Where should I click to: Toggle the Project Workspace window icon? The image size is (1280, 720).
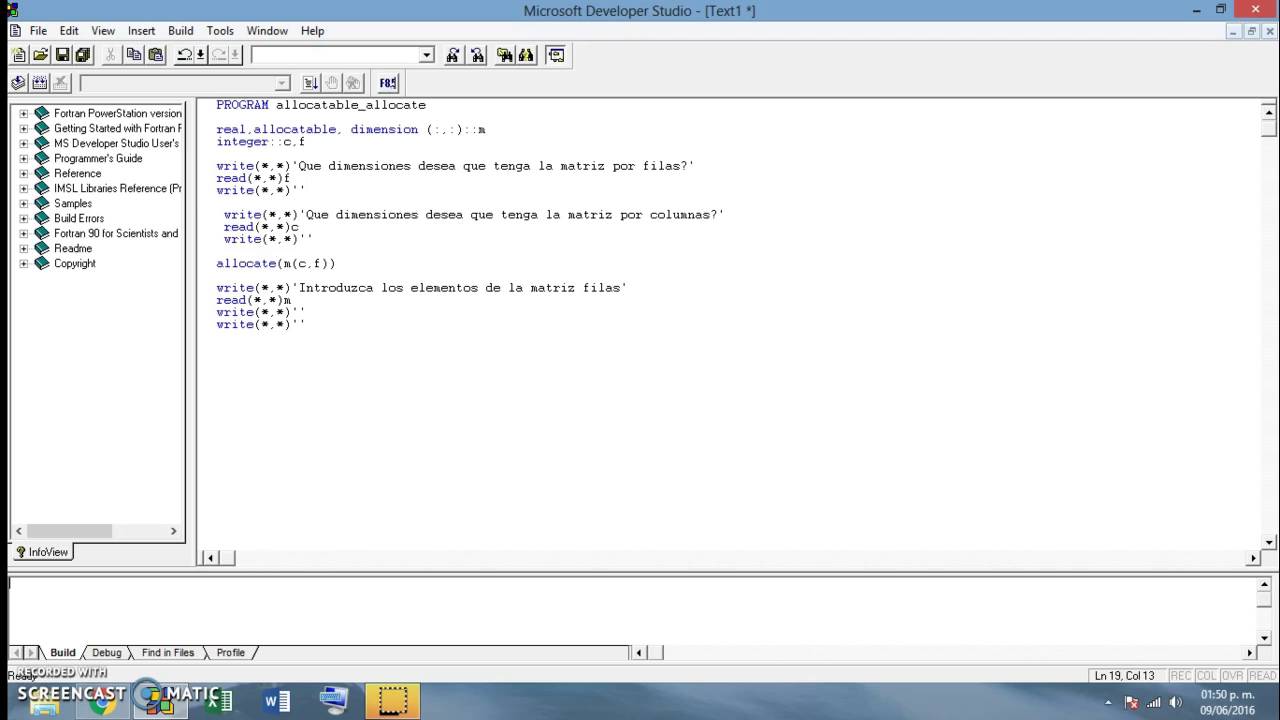[x=556, y=55]
